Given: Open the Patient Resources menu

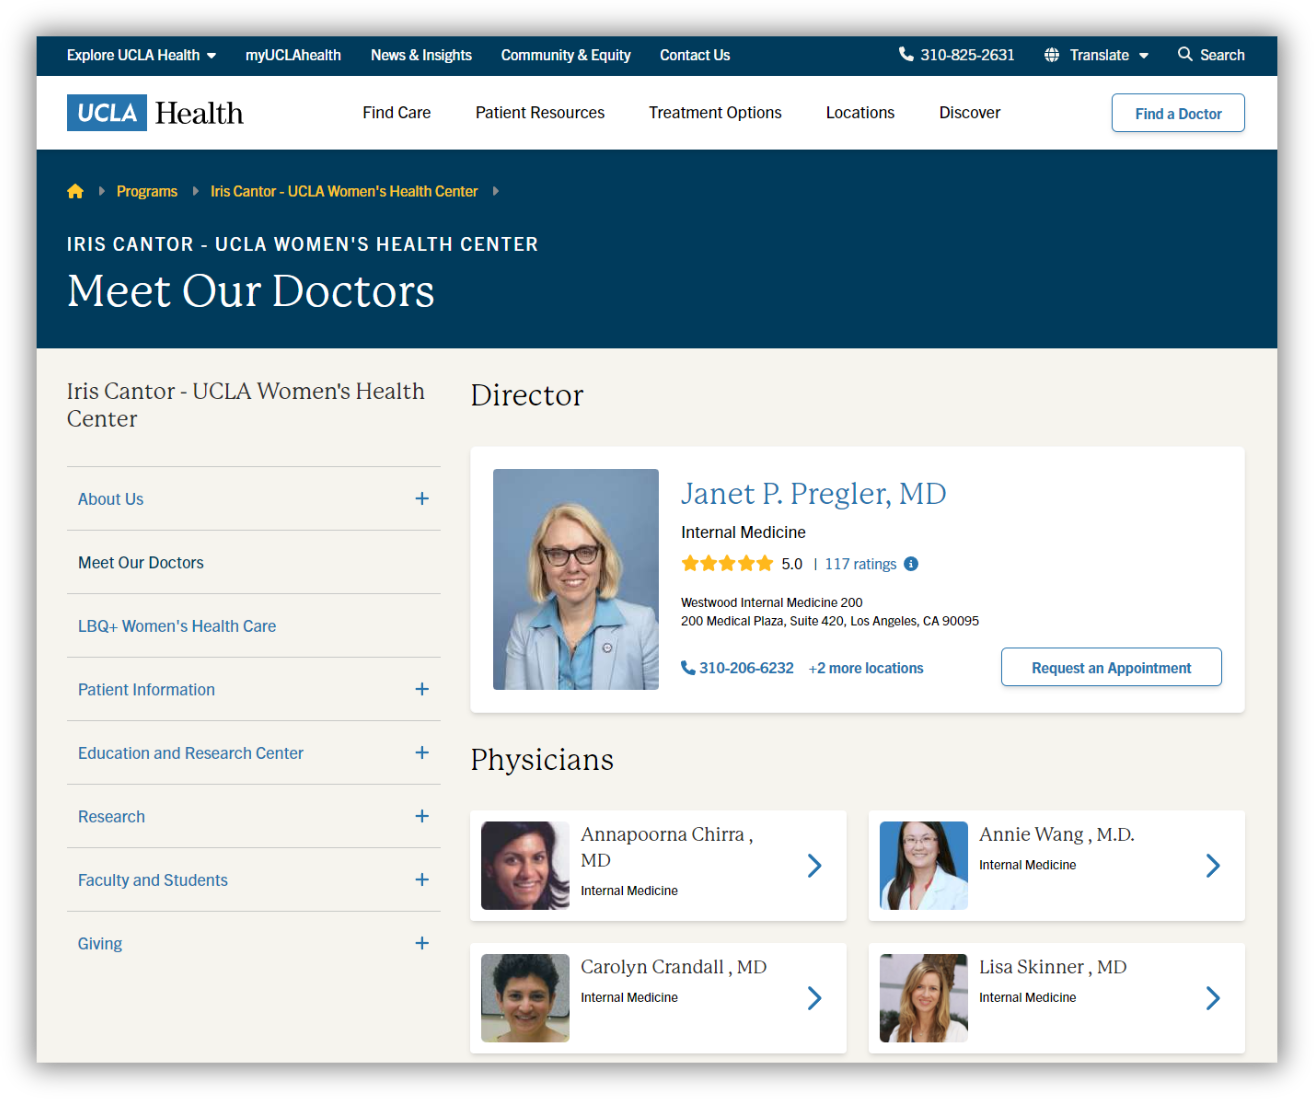Looking at the screenshot, I should pos(540,113).
